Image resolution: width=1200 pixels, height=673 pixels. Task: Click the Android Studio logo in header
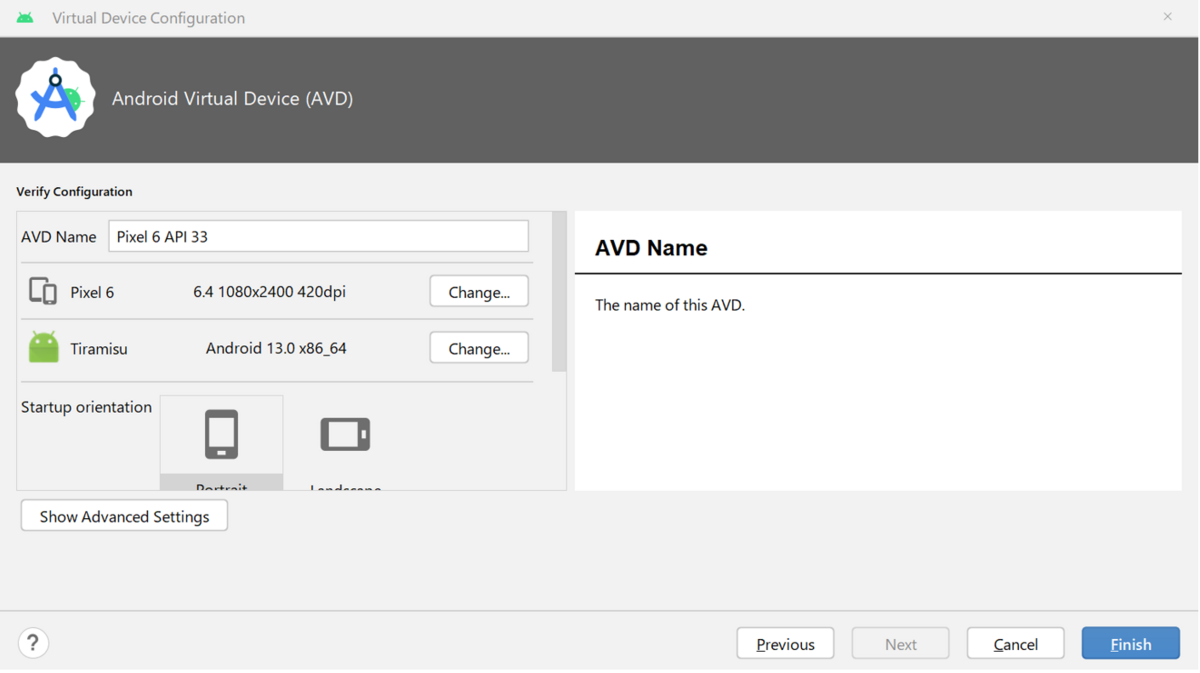tap(55, 98)
